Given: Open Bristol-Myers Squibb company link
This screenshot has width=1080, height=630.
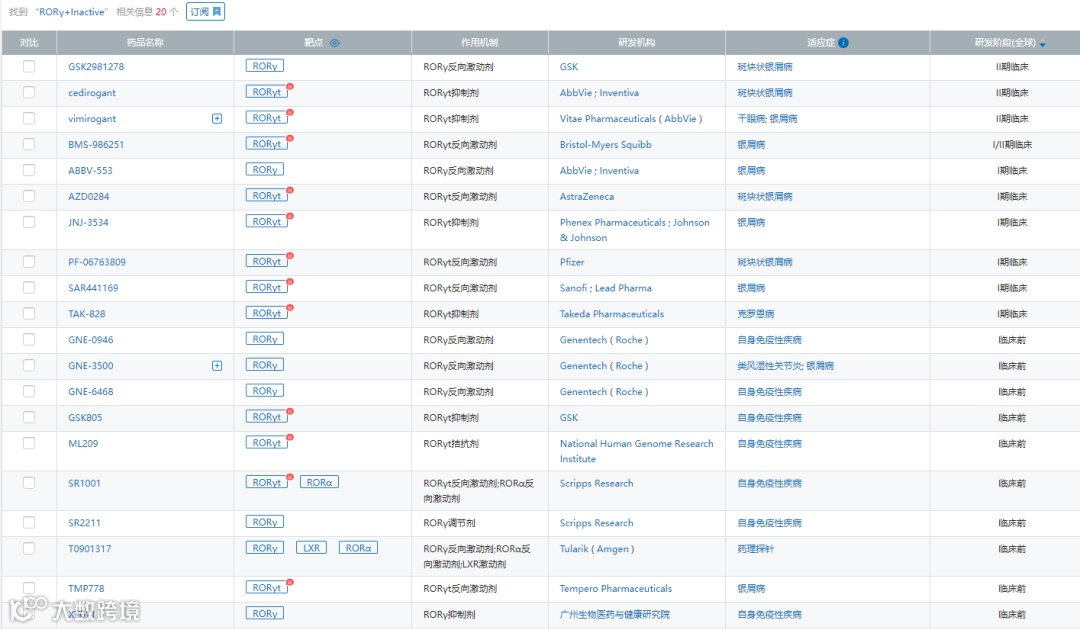Looking at the screenshot, I should pos(605,145).
